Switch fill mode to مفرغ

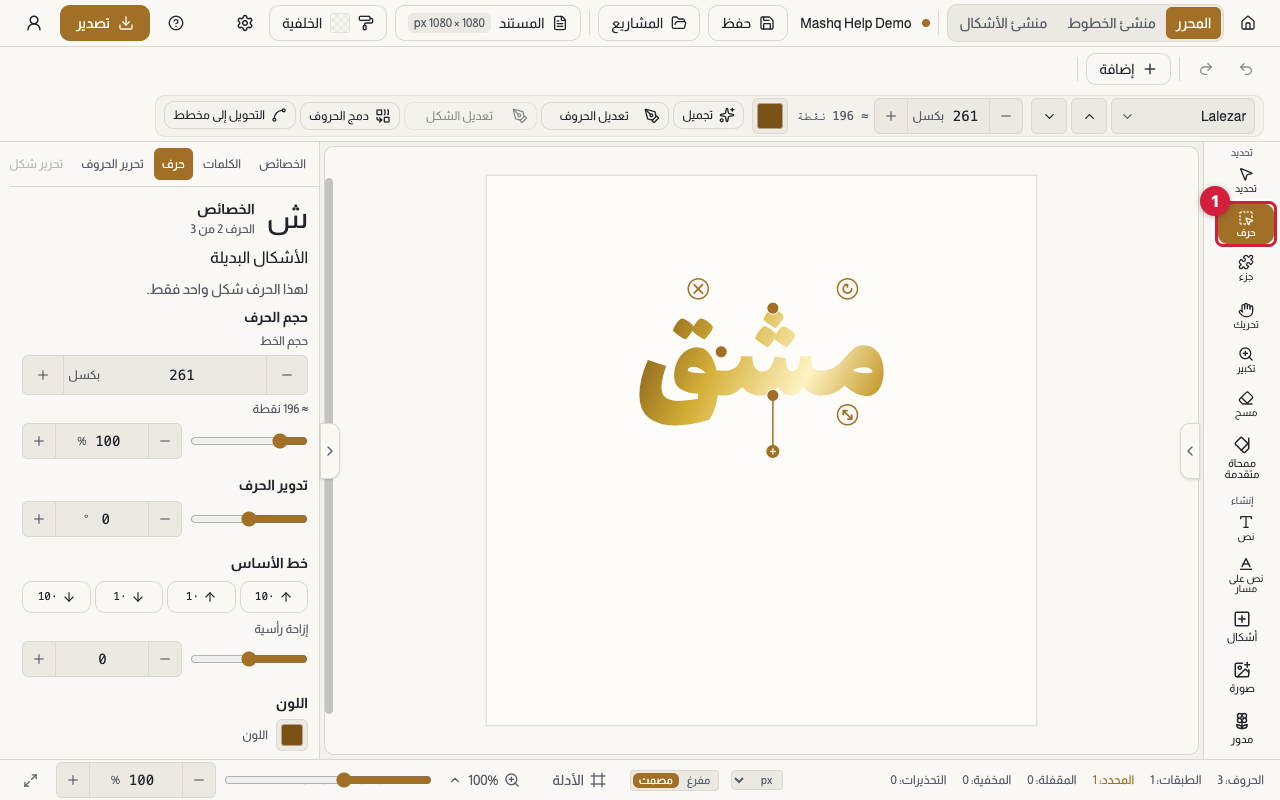pos(698,780)
